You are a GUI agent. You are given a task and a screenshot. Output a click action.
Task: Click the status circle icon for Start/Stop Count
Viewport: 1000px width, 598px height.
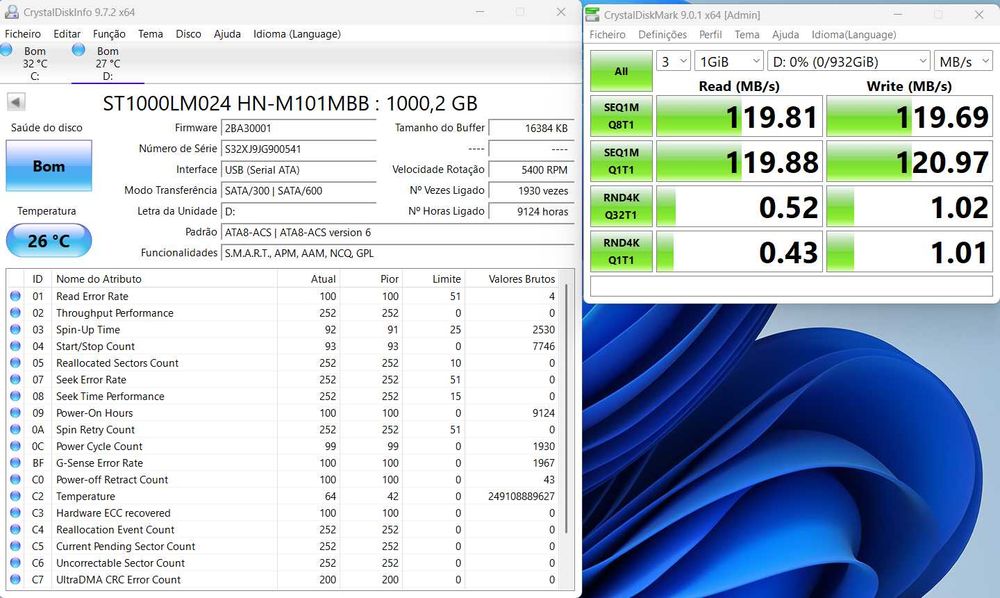click(15, 346)
